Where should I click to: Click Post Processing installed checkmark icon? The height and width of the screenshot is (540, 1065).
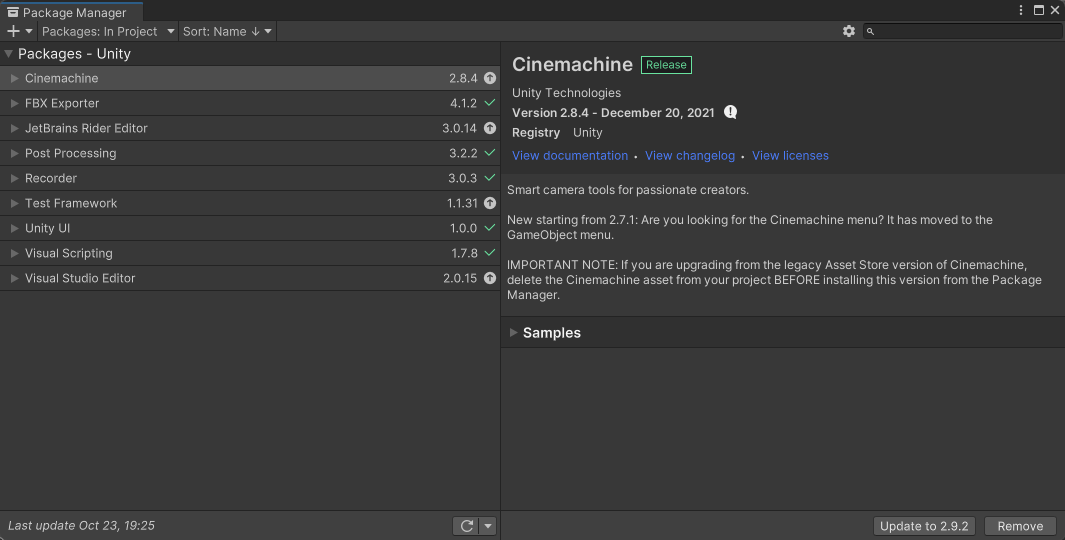490,153
